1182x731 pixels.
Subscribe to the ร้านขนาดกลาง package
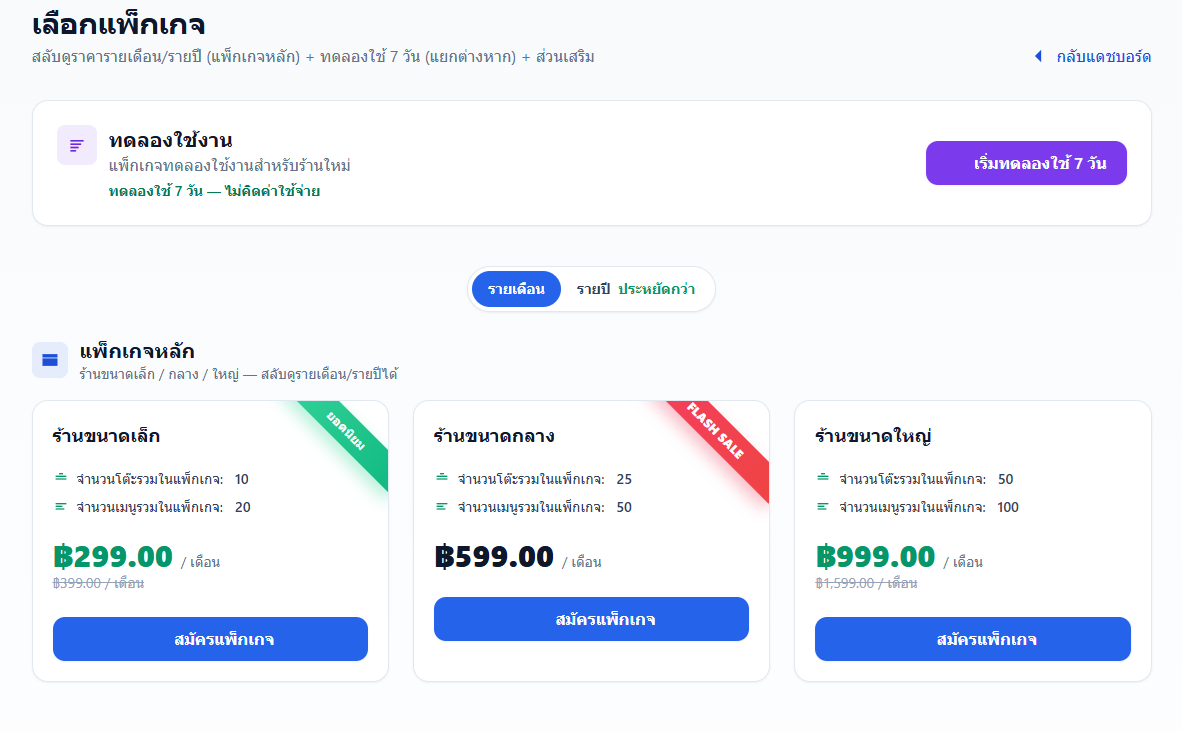tap(591, 619)
